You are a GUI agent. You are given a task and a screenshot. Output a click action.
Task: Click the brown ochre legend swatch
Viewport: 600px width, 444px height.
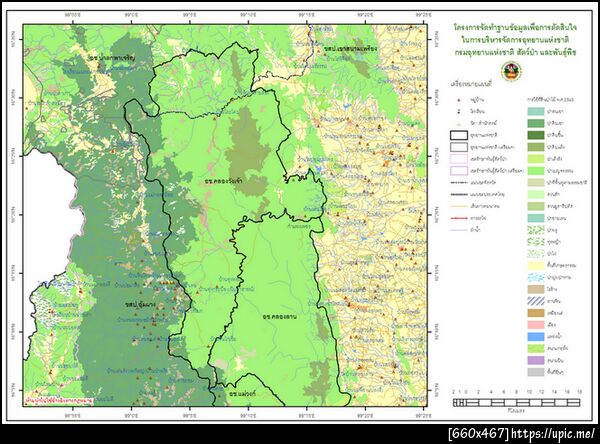click(x=536, y=313)
